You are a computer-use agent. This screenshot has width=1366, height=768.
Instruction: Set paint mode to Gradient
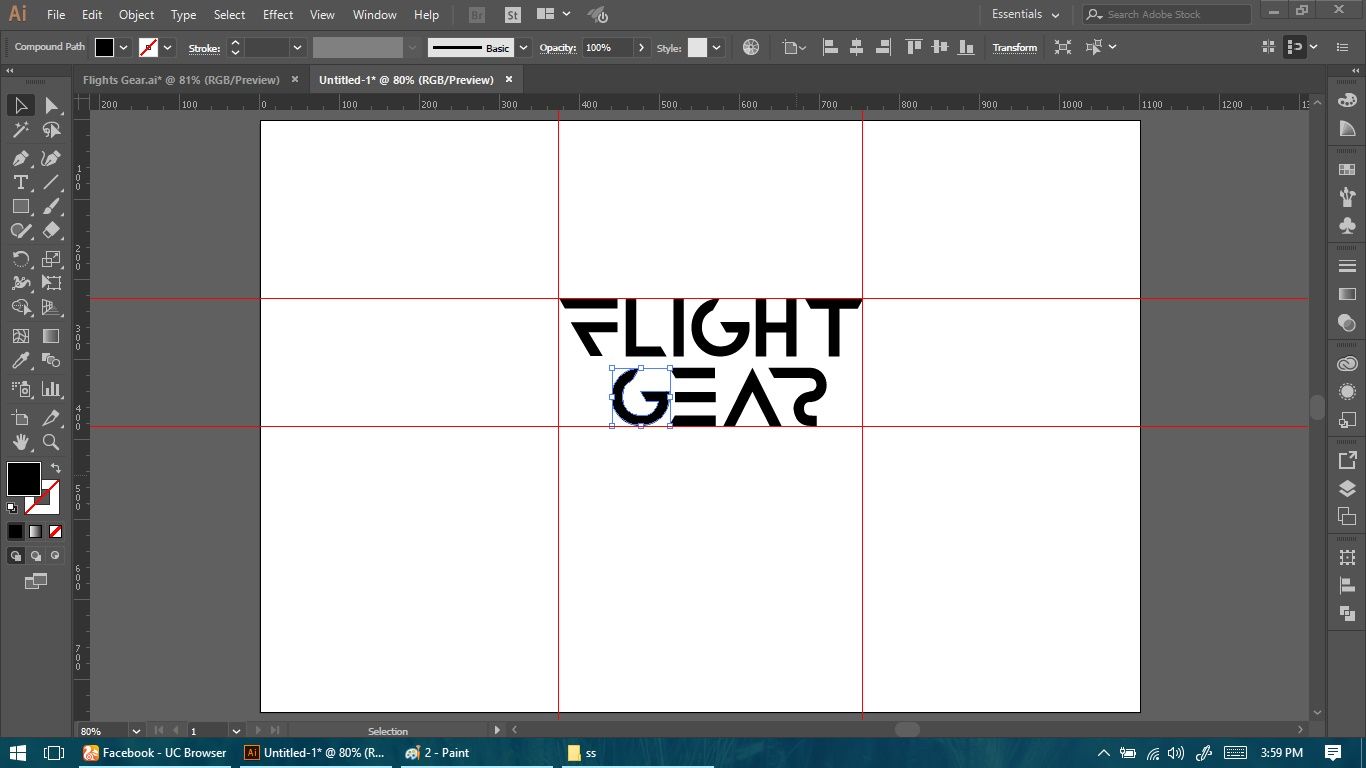coord(36,531)
